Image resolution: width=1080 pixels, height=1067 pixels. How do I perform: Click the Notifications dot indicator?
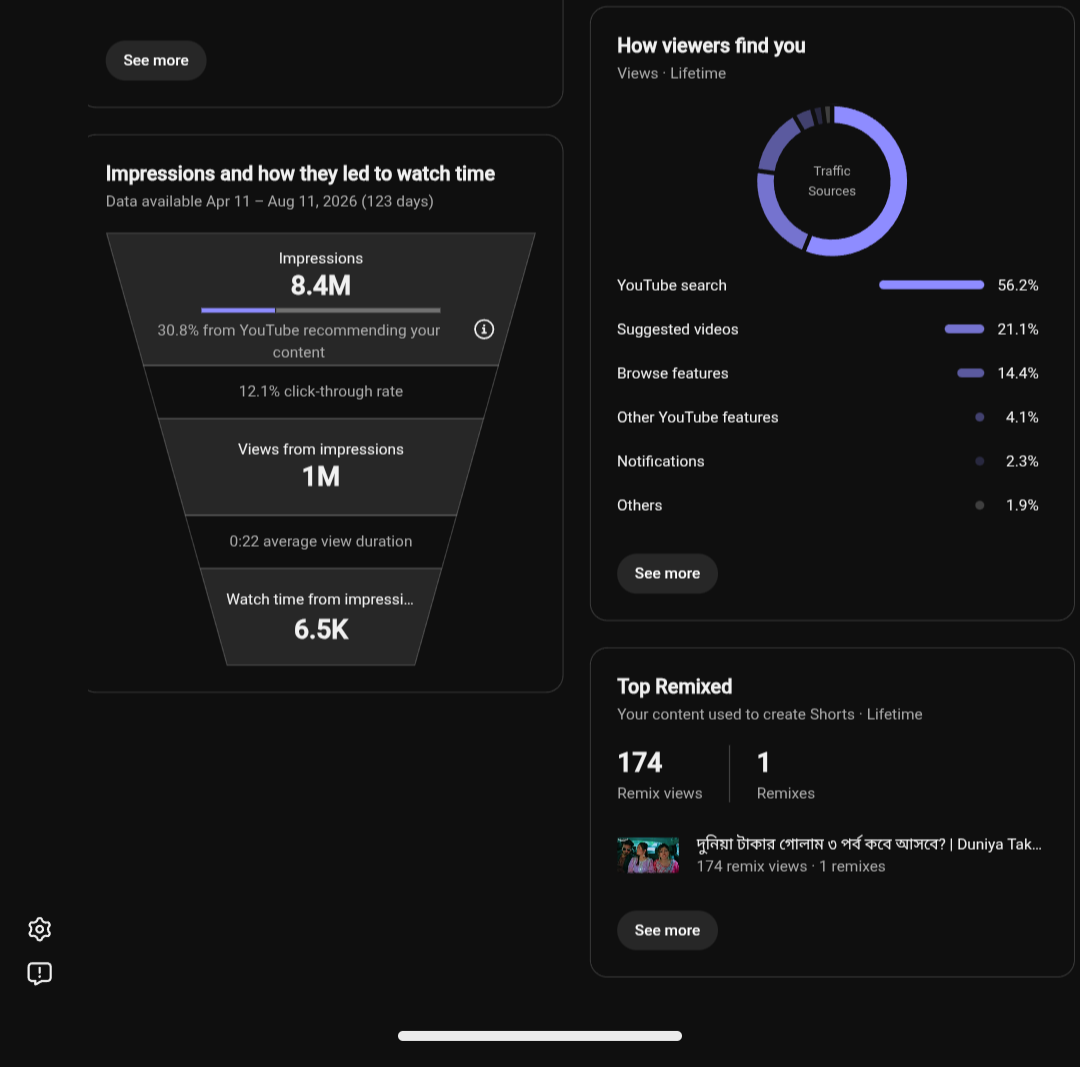(x=979, y=461)
